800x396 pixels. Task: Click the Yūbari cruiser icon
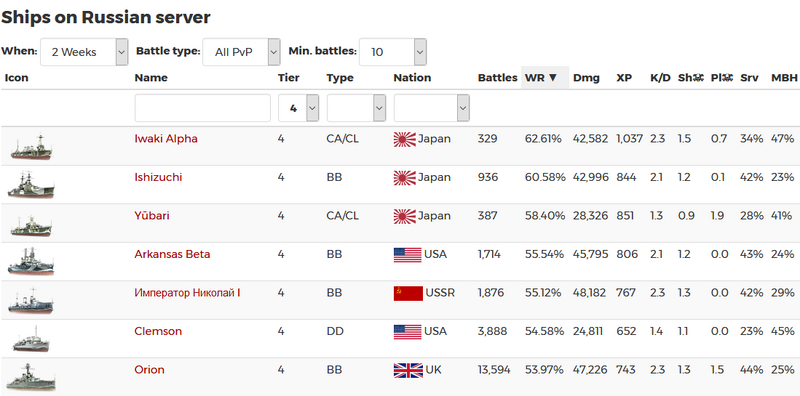(31, 226)
